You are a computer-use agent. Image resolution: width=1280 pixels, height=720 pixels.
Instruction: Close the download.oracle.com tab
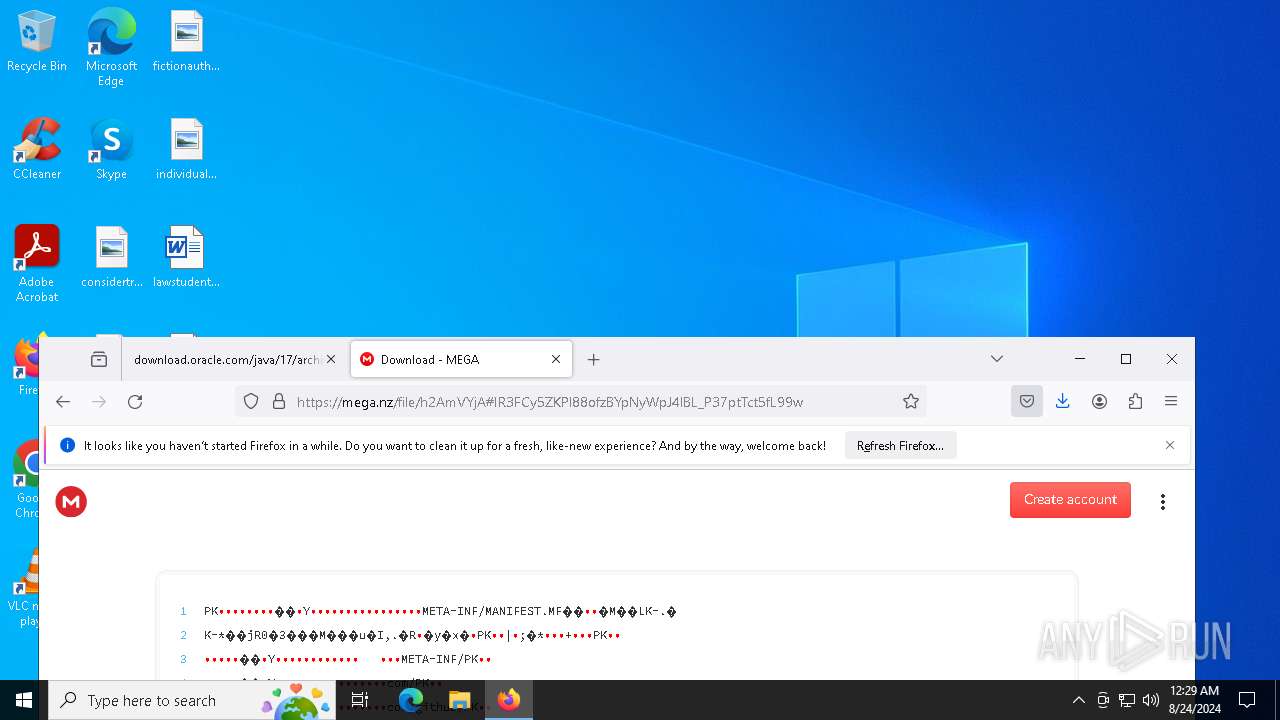(331, 359)
